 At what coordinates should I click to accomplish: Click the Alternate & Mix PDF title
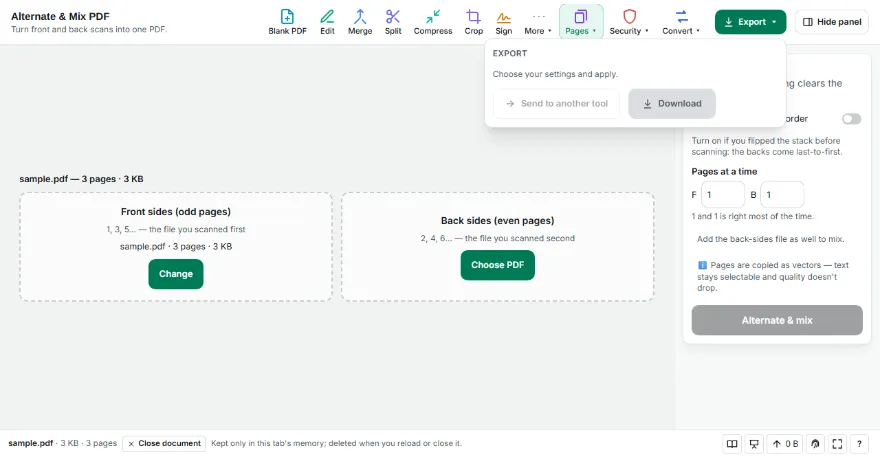coord(60,16)
